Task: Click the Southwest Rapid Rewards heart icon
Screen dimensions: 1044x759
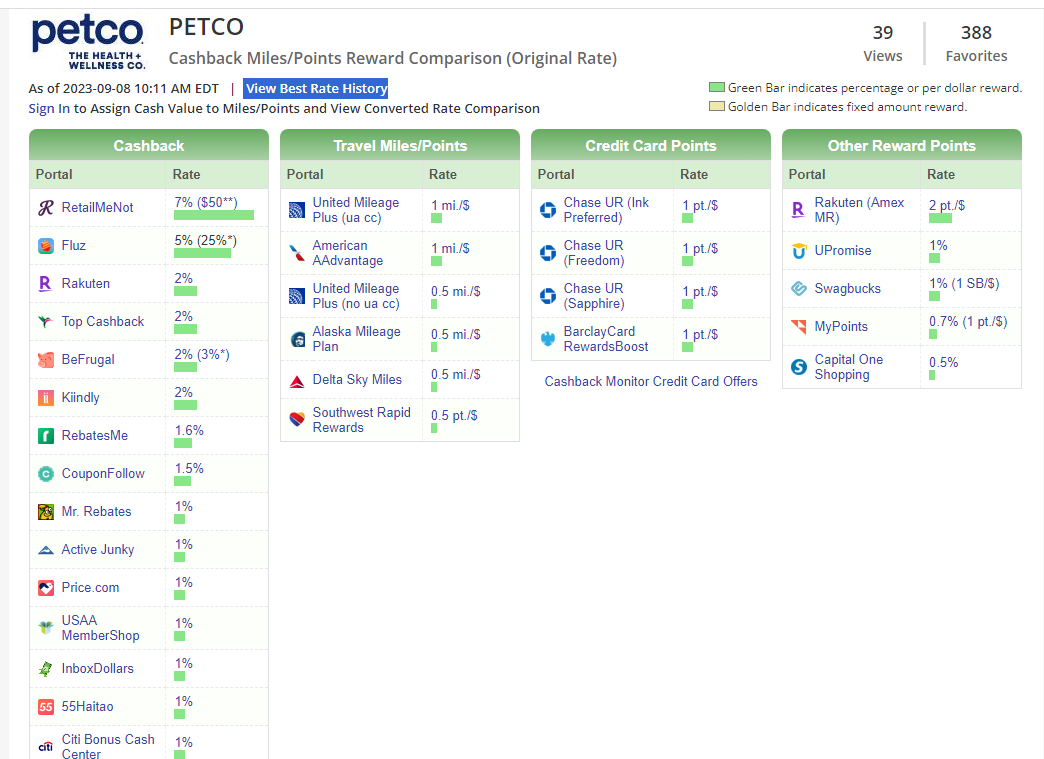Action: 296,420
